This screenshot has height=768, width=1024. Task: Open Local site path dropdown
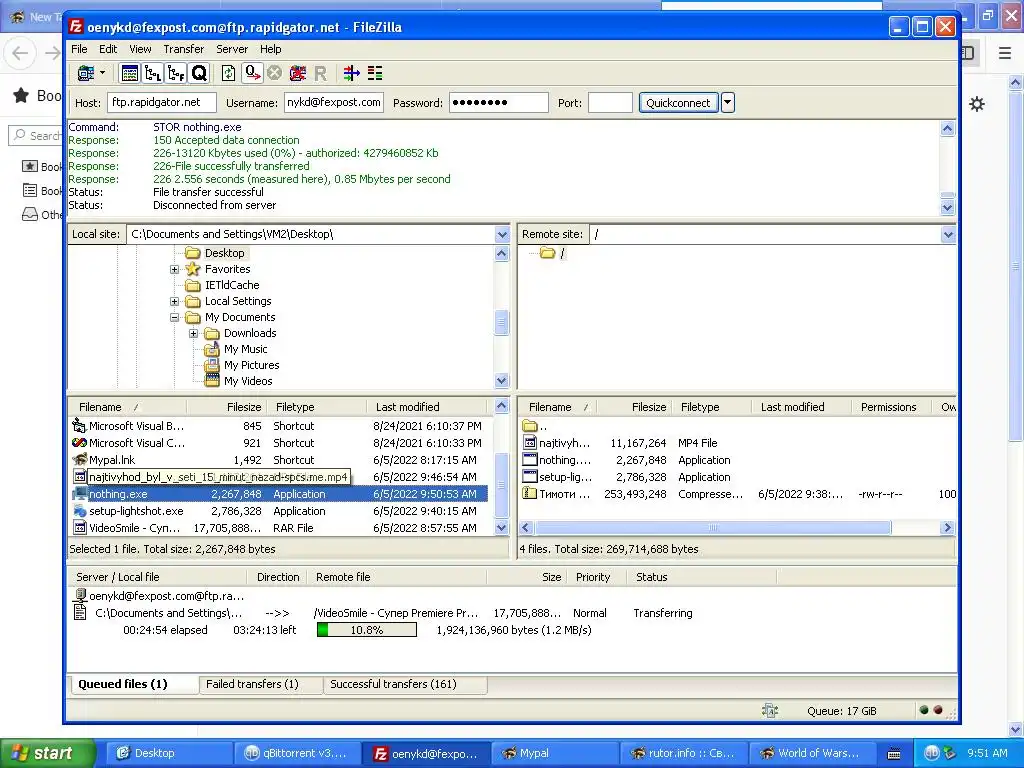click(502, 234)
